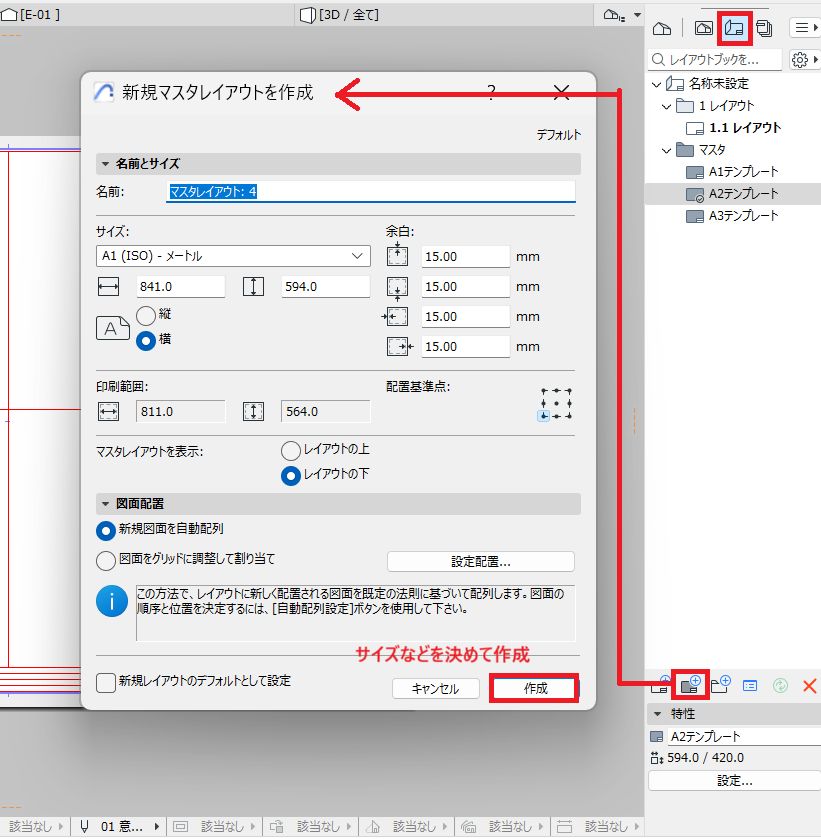Select the bottom-left anchor point
821x839 pixels.
point(543,416)
